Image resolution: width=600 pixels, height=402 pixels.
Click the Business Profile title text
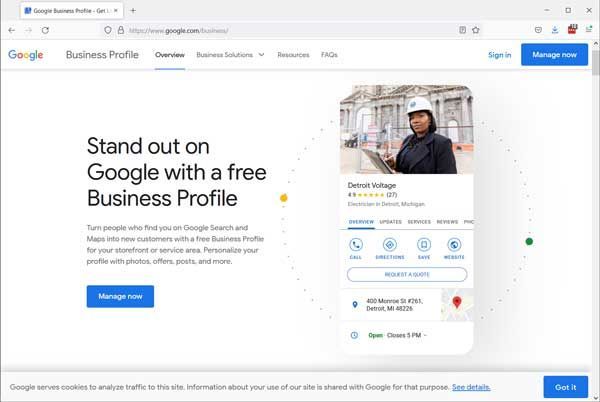102,55
